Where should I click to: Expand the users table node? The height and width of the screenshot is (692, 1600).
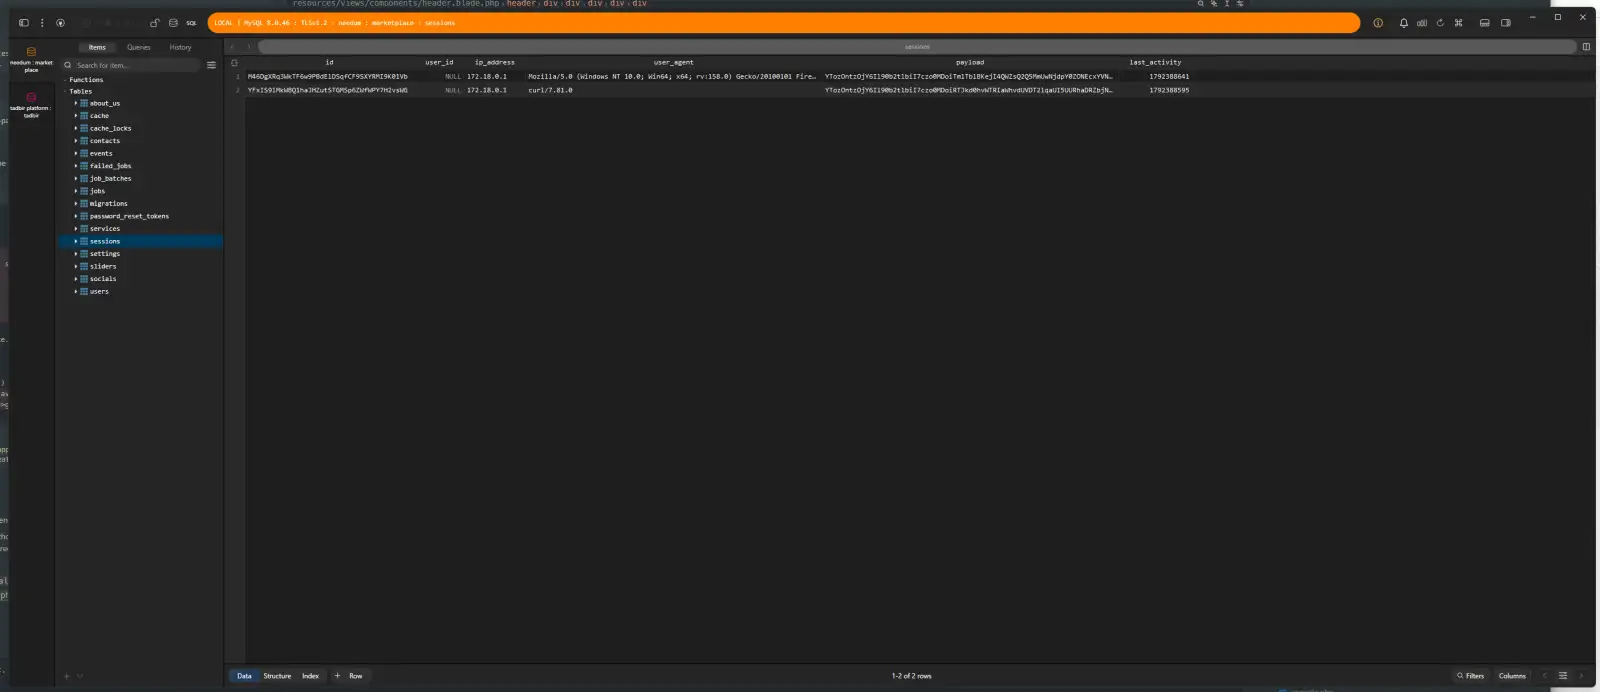coord(75,291)
